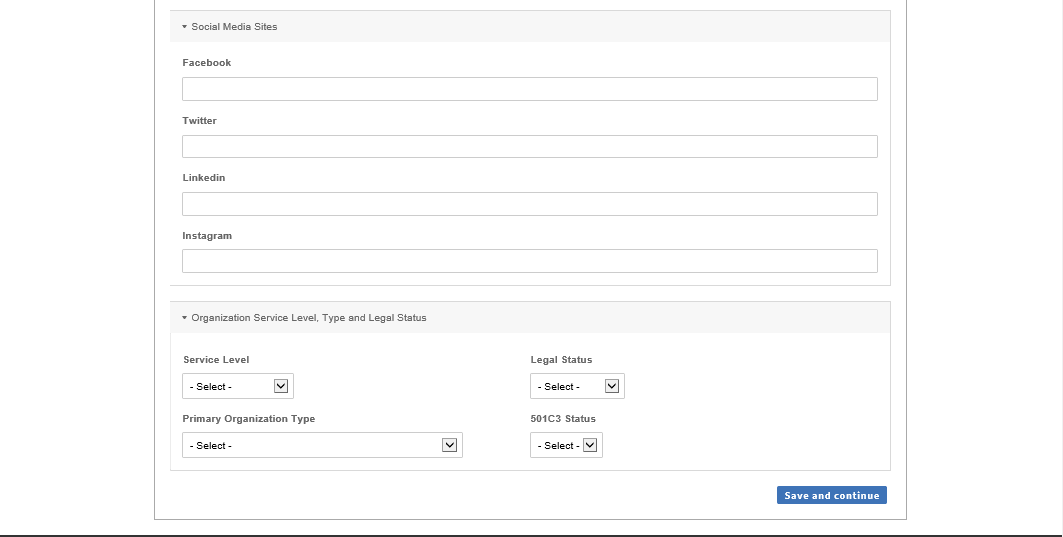This screenshot has height=537, width=1063.
Task: Click the Linkedin field label
Action: (203, 178)
